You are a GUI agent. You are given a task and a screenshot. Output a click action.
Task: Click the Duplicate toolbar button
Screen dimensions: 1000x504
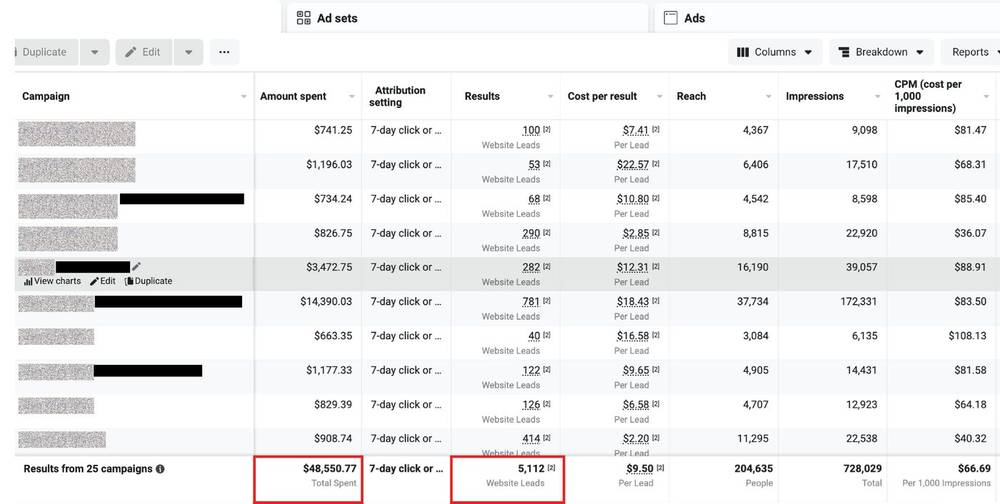47,52
